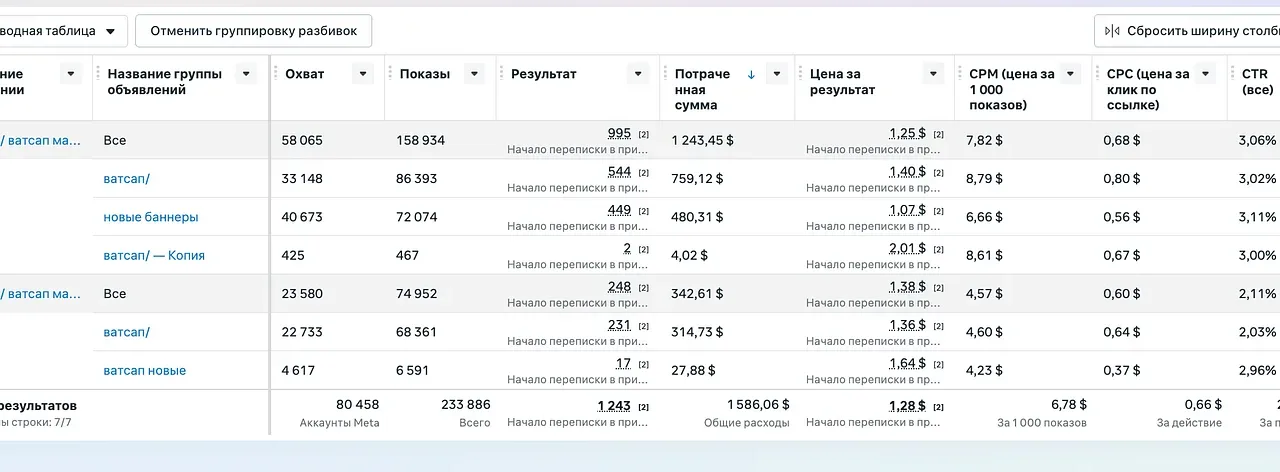This screenshot has height=472, width=1280.
Task: Click the [2] footnote beside price 1,38 $
Action: coord(939,288)
